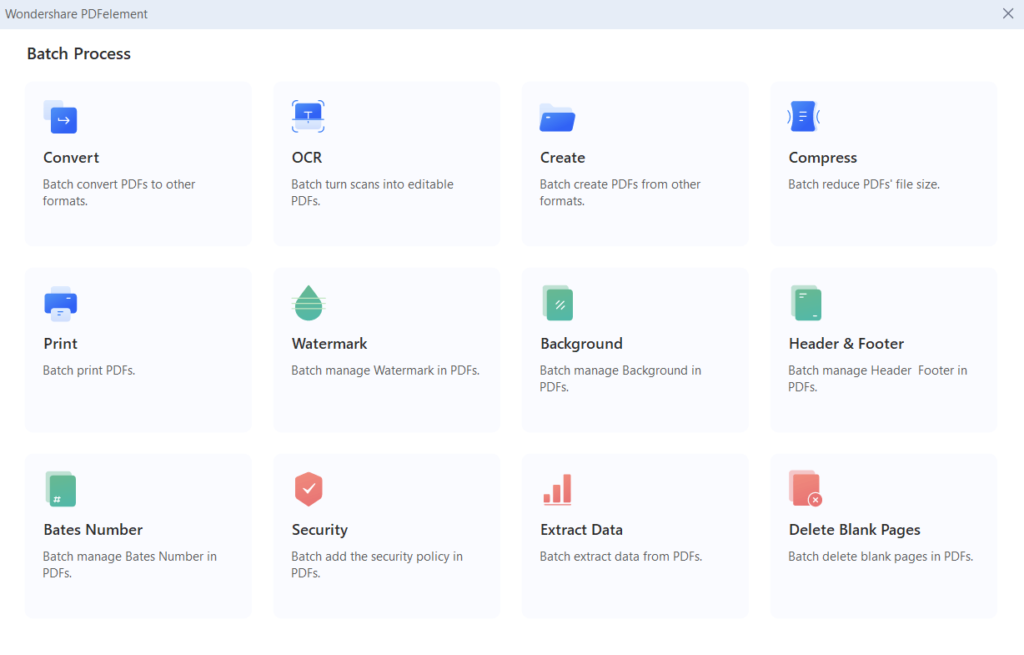This screenshot has width=1024, height=655.
Task: Click the OCR scan icon
Action: (308, 116)
